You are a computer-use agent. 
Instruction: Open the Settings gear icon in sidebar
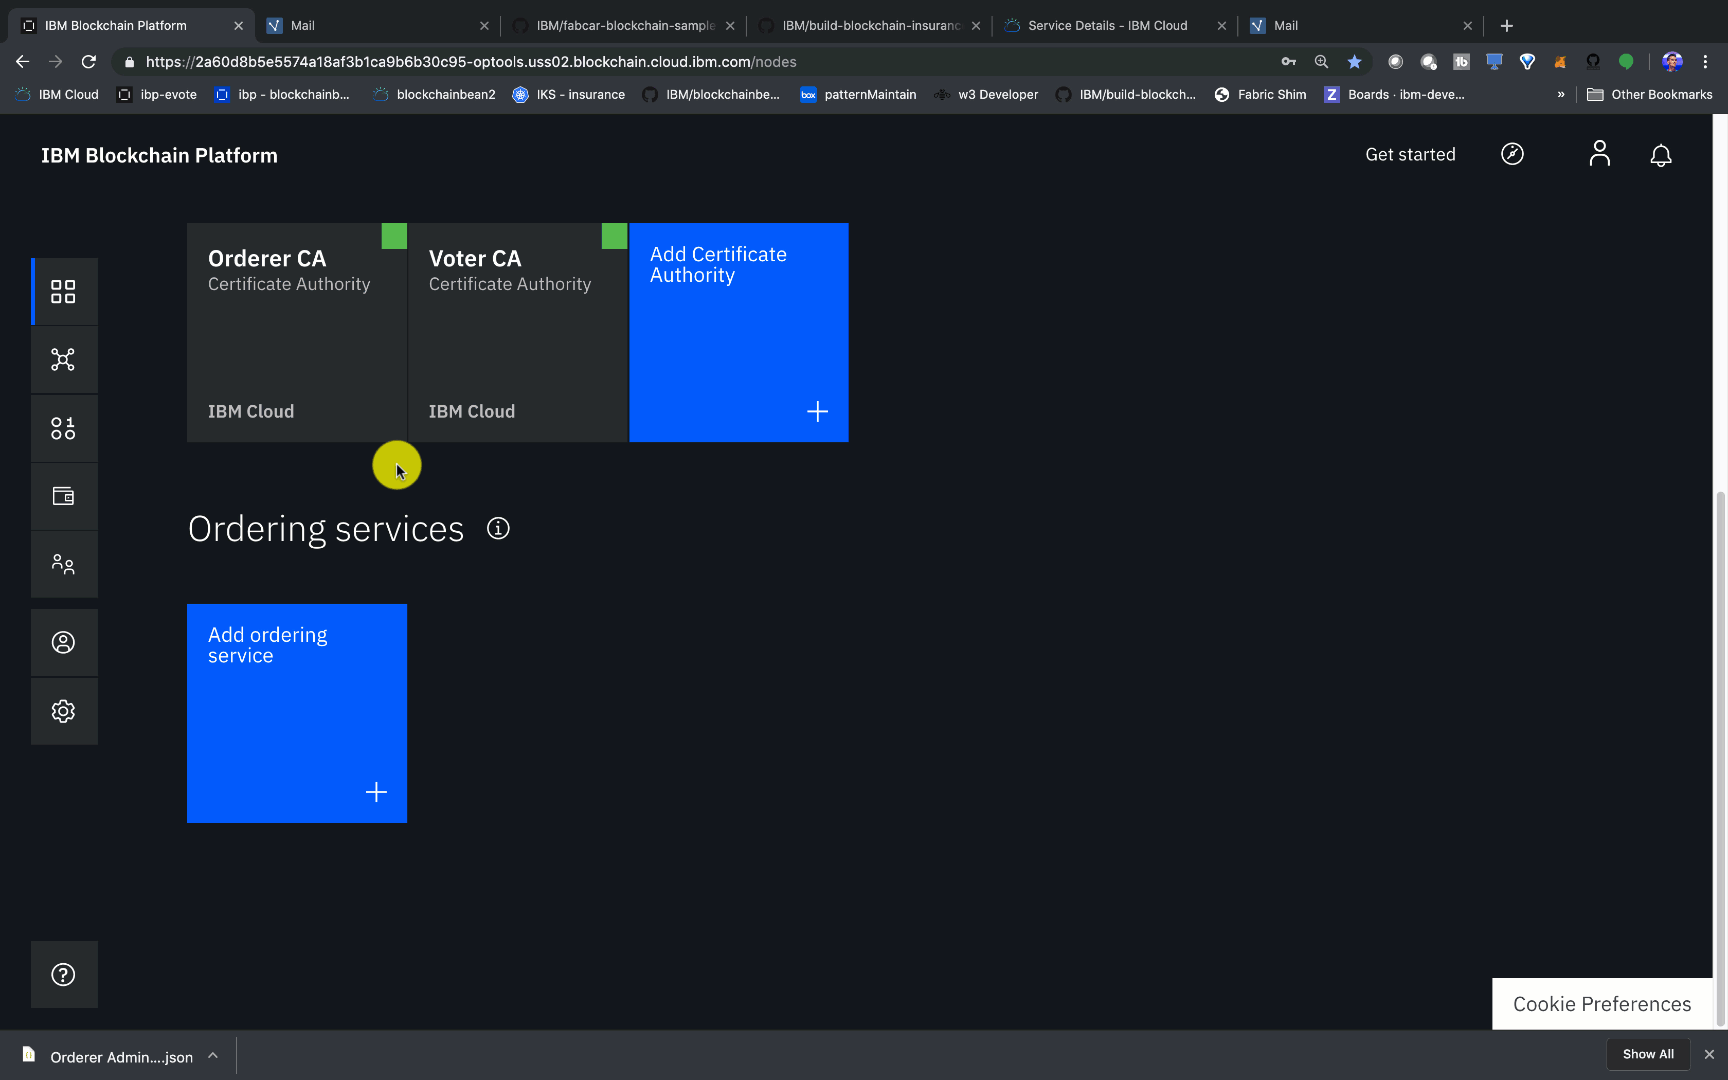pyautogui.click(x=63, y=711)
